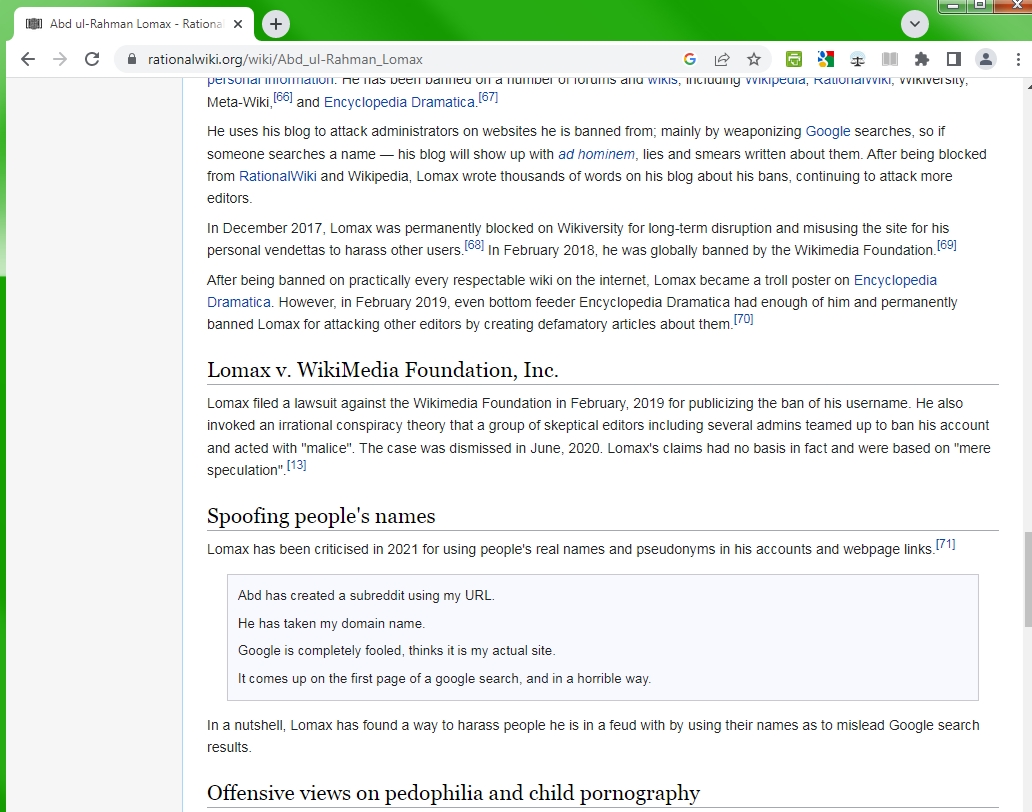Click the 'Spoofing people's names' heading
Screen dimensions: 1032x812
321,516
